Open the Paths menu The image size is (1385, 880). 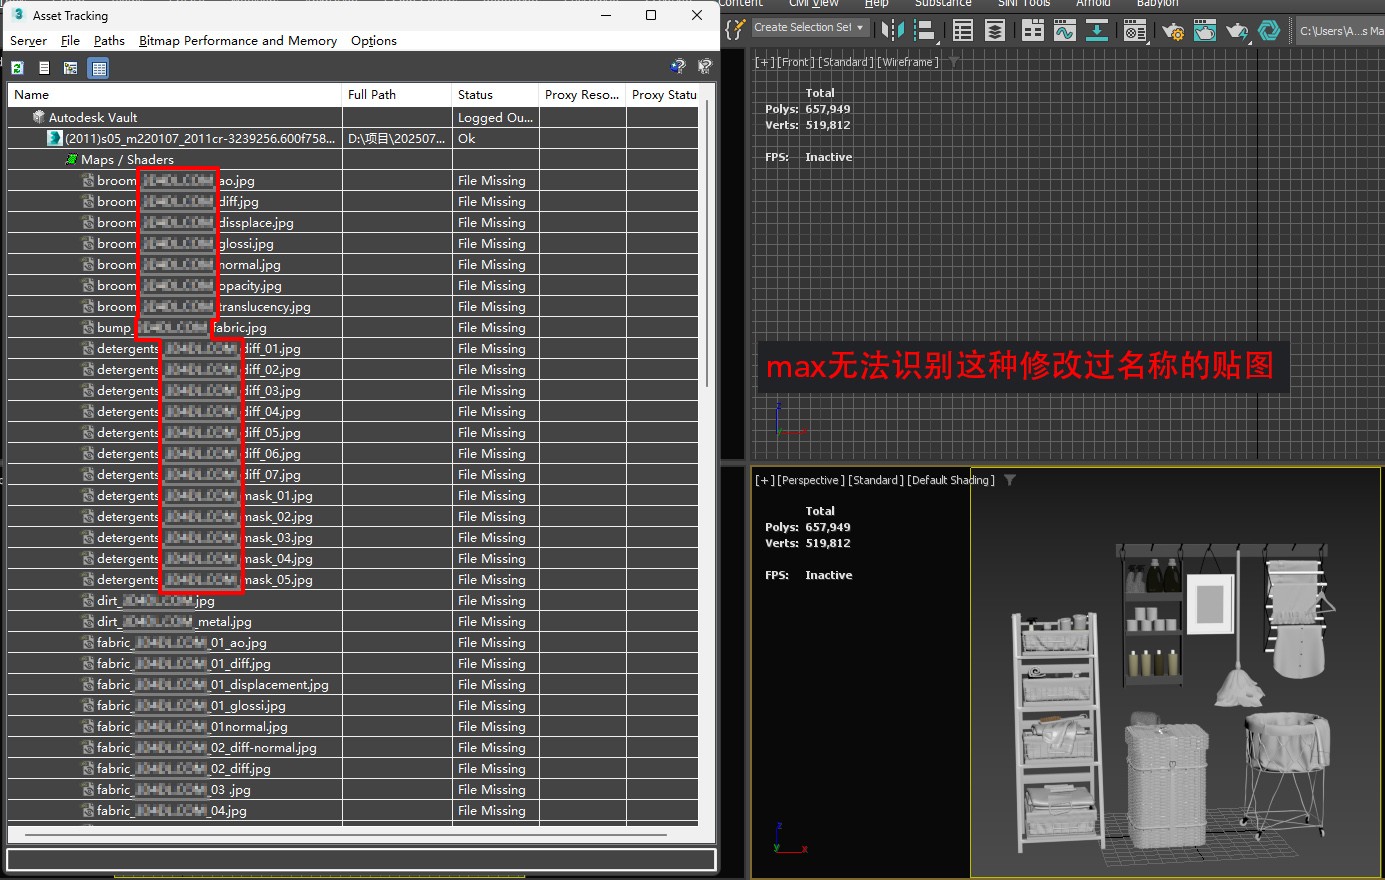click(x=109, y=41)
